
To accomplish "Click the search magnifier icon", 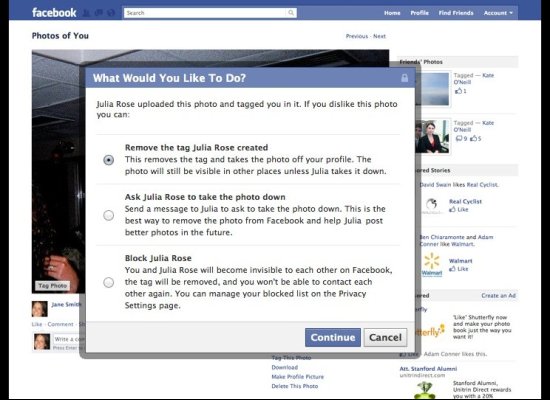I will pos(291,13).
